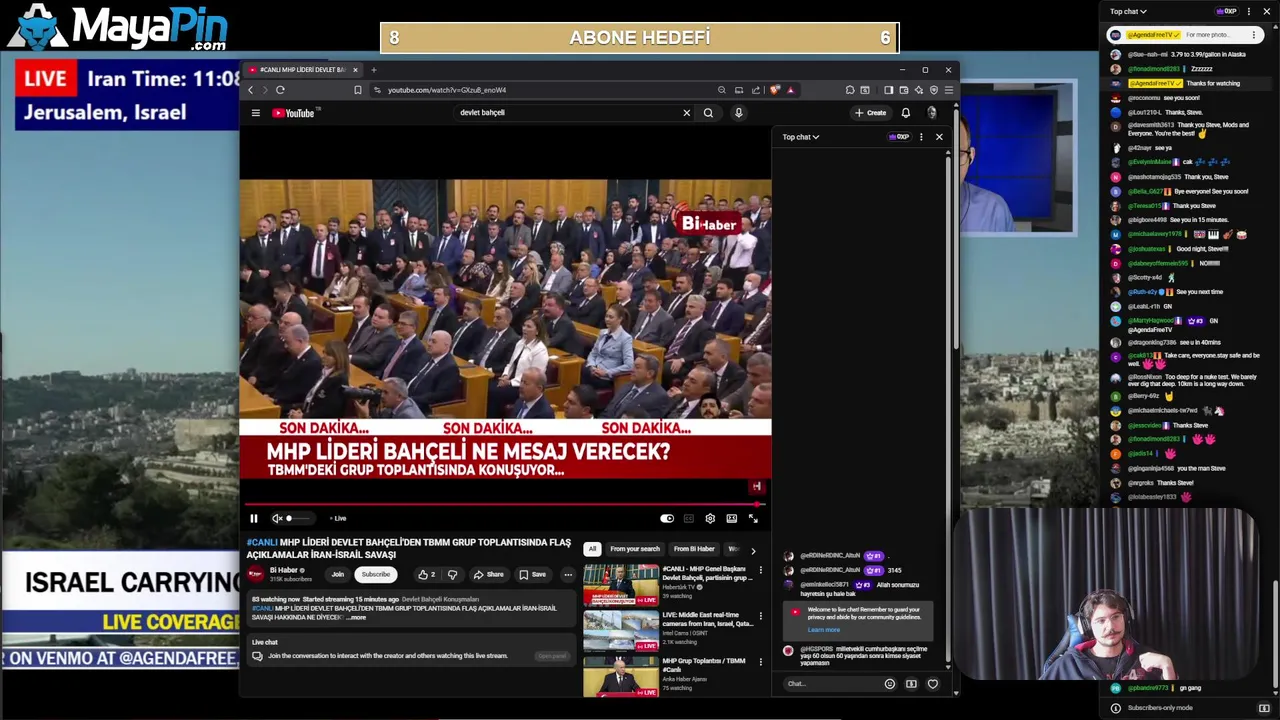The height and width of the screenshot is (720, 1280).
Task: Select the '#CANLI MHP LİDERİ DEVLET' browser tab
Action: tap(303, 70)
